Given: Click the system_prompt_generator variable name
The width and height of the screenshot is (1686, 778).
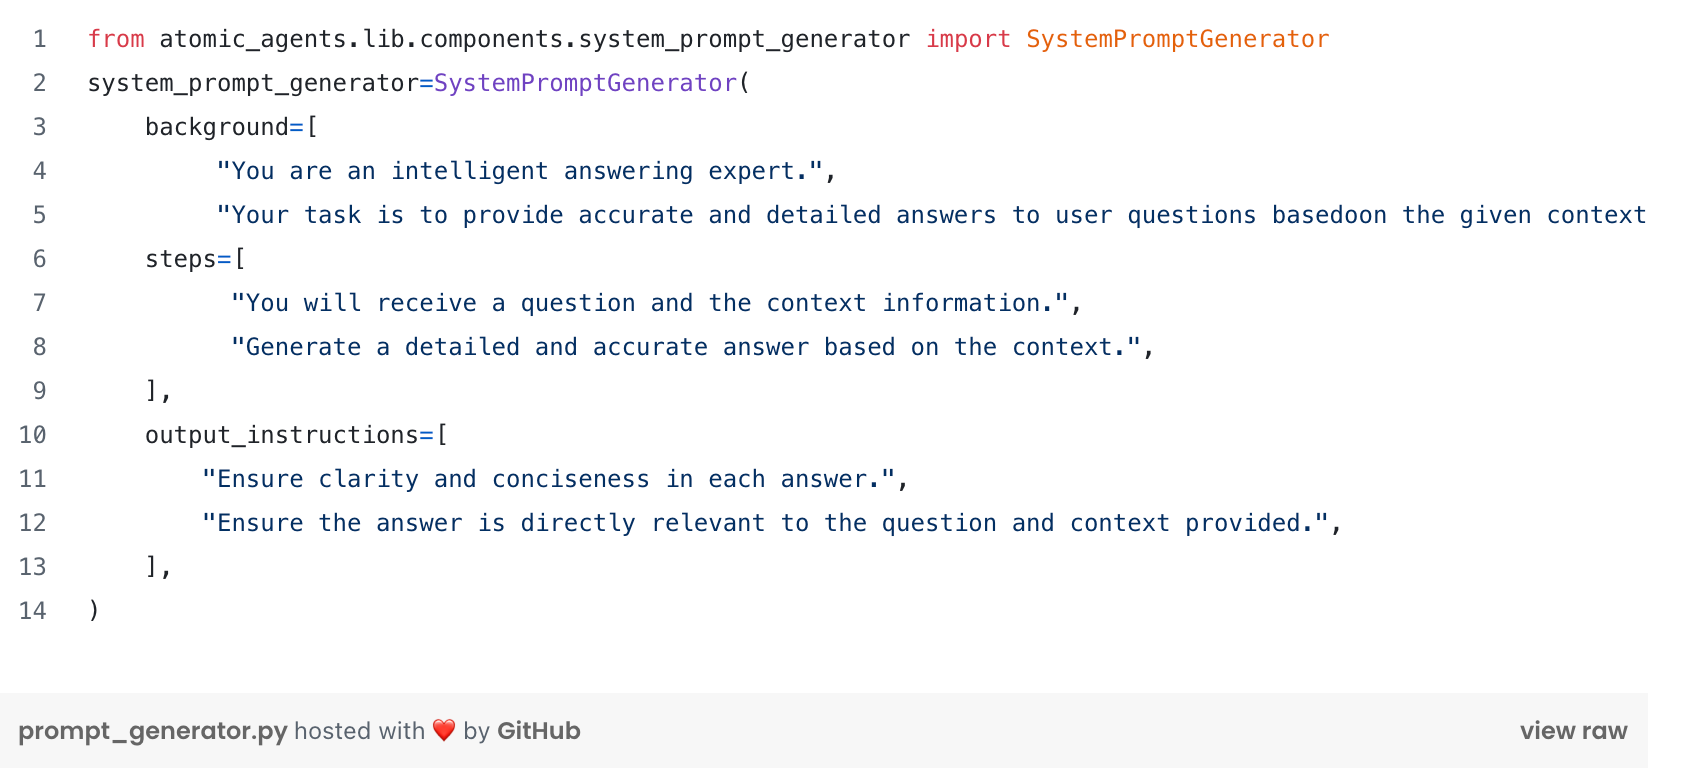Looking at the screenshot, I should 253,83.
